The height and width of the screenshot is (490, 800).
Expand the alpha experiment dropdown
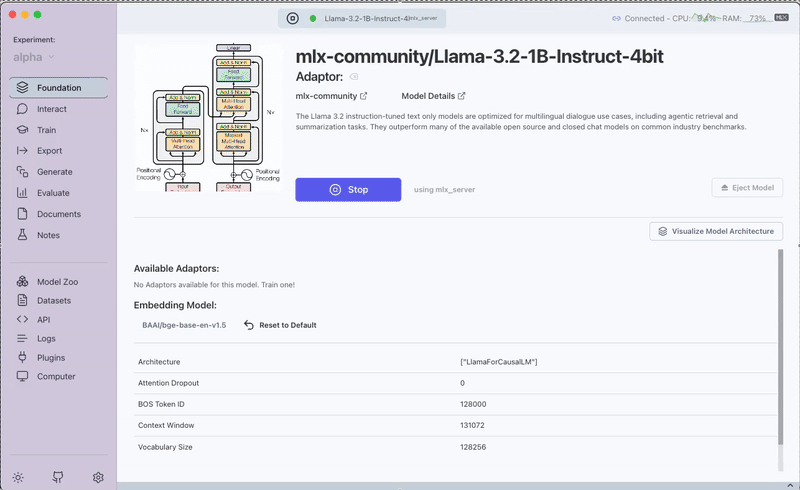click(35, 58)
